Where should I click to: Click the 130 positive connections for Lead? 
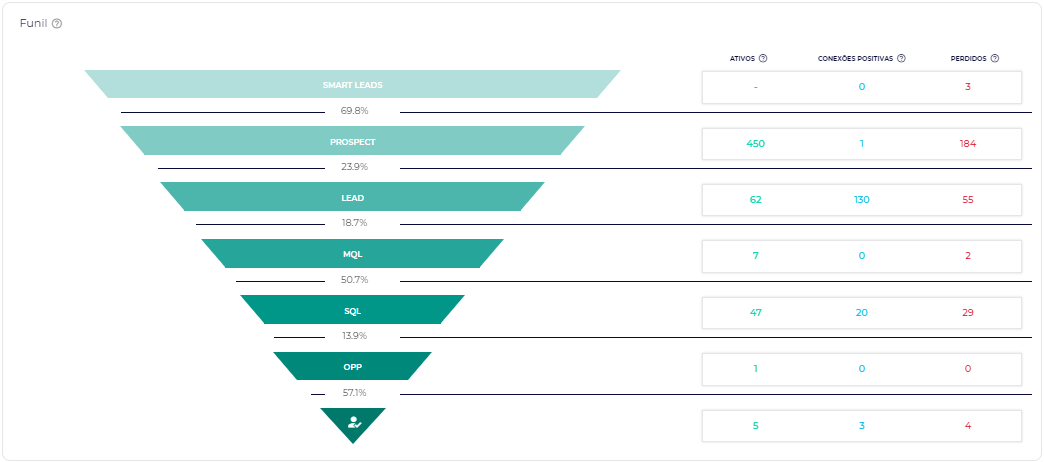(861, 200)
